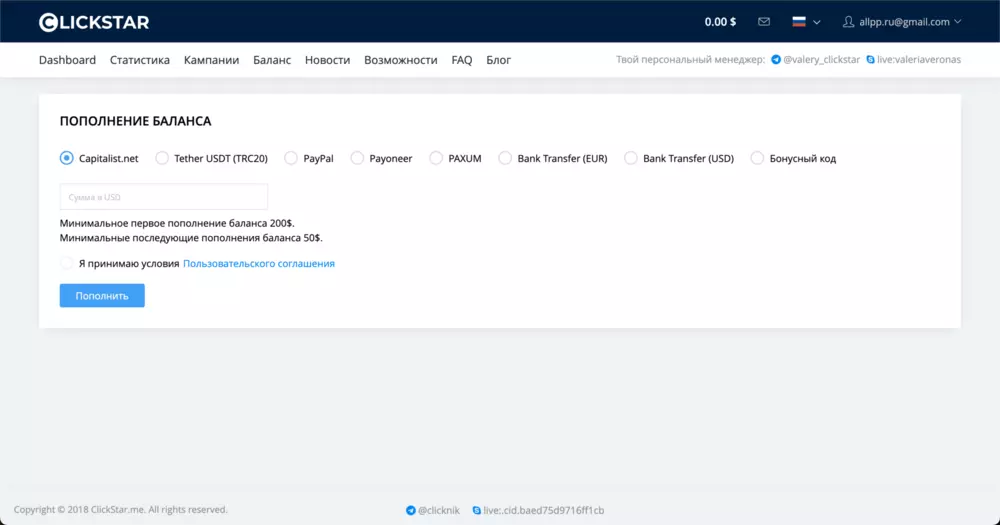Open FAQ page
This screenshot has width=1000, height=525.
click(x=462, y=60)
